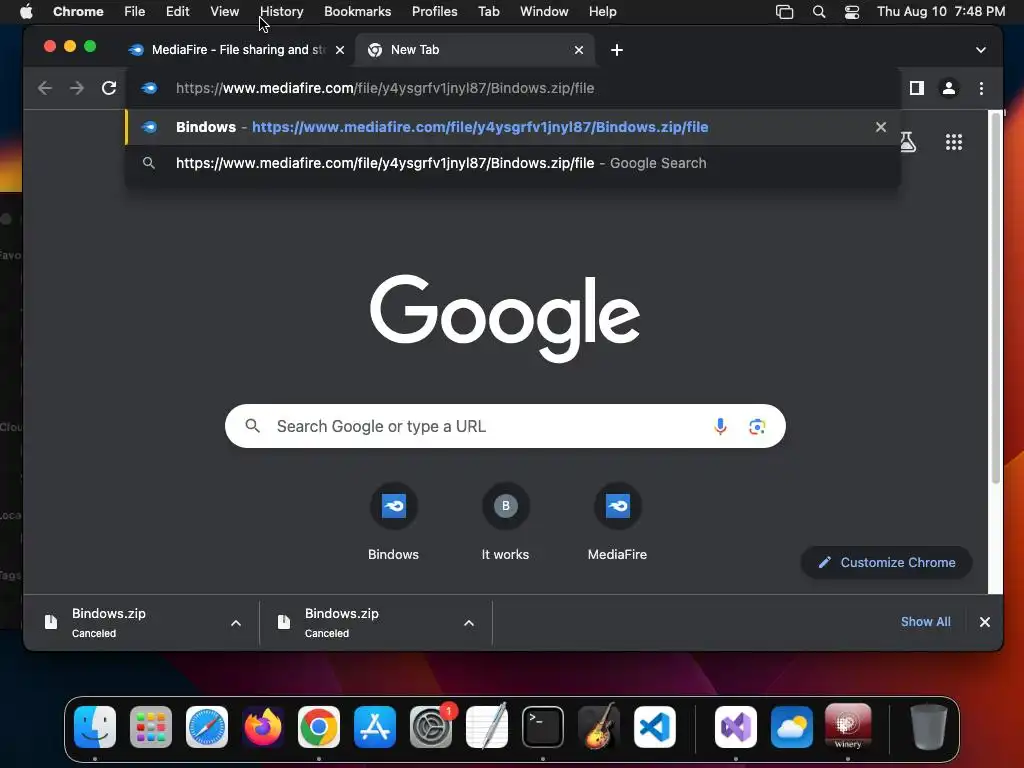Open the Bookmarks menu
Image resolution: width=1024 pixels, height=768 pixels.
357,12
